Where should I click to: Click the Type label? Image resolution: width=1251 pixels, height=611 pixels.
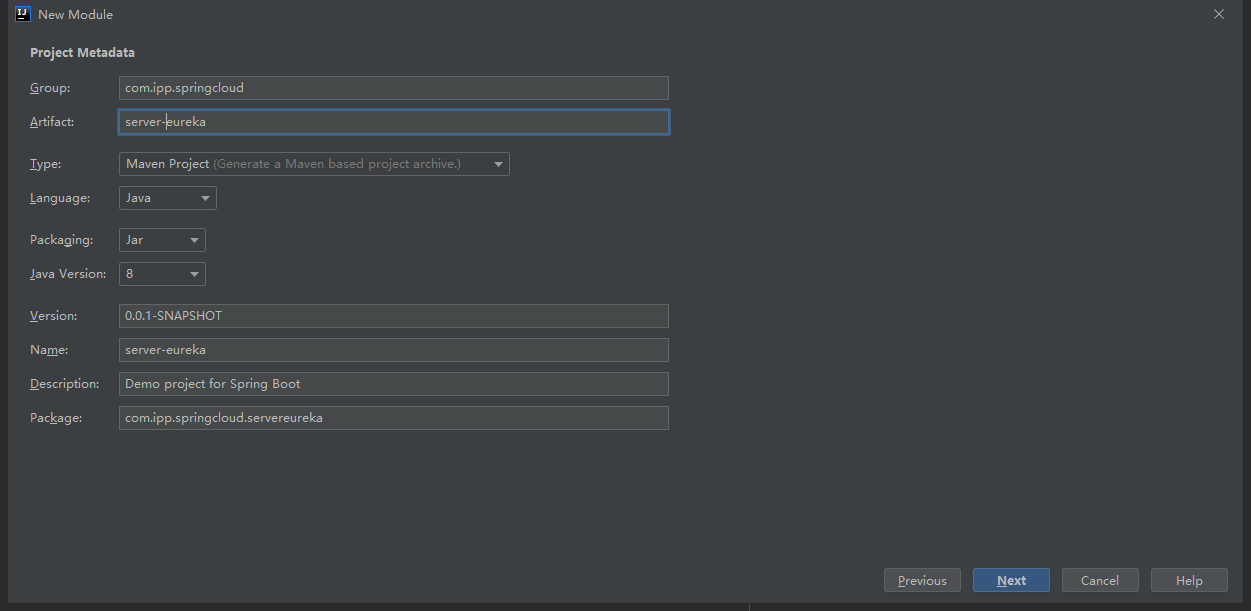45,164
